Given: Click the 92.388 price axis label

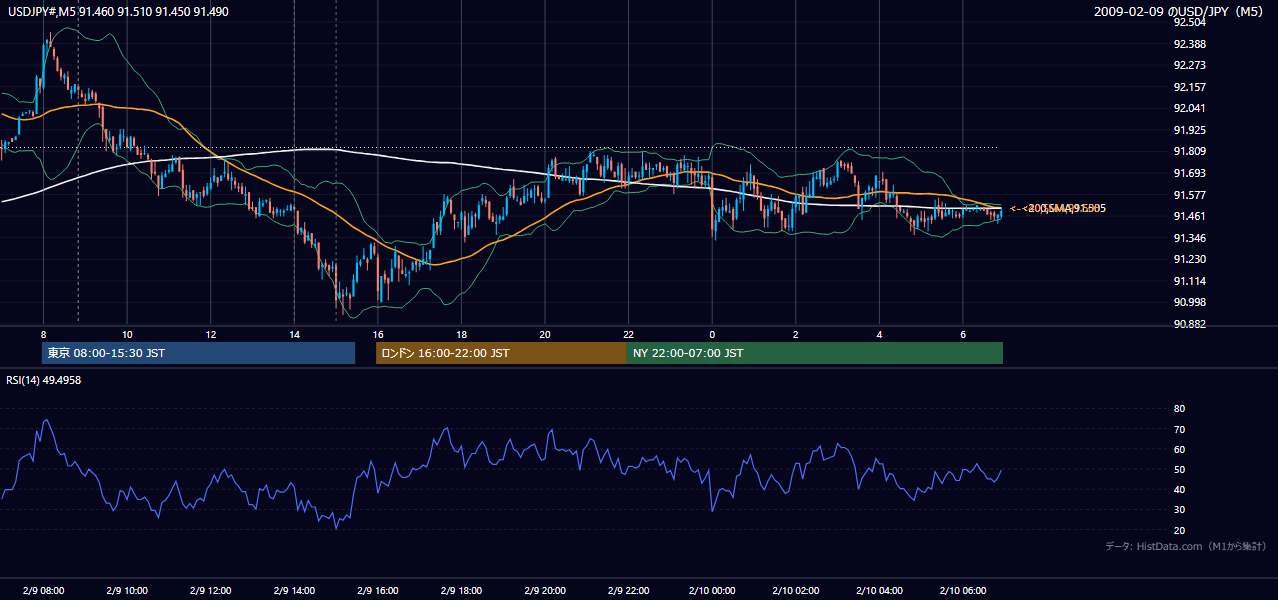Looking at the screenshot, I should (1189, 44).
